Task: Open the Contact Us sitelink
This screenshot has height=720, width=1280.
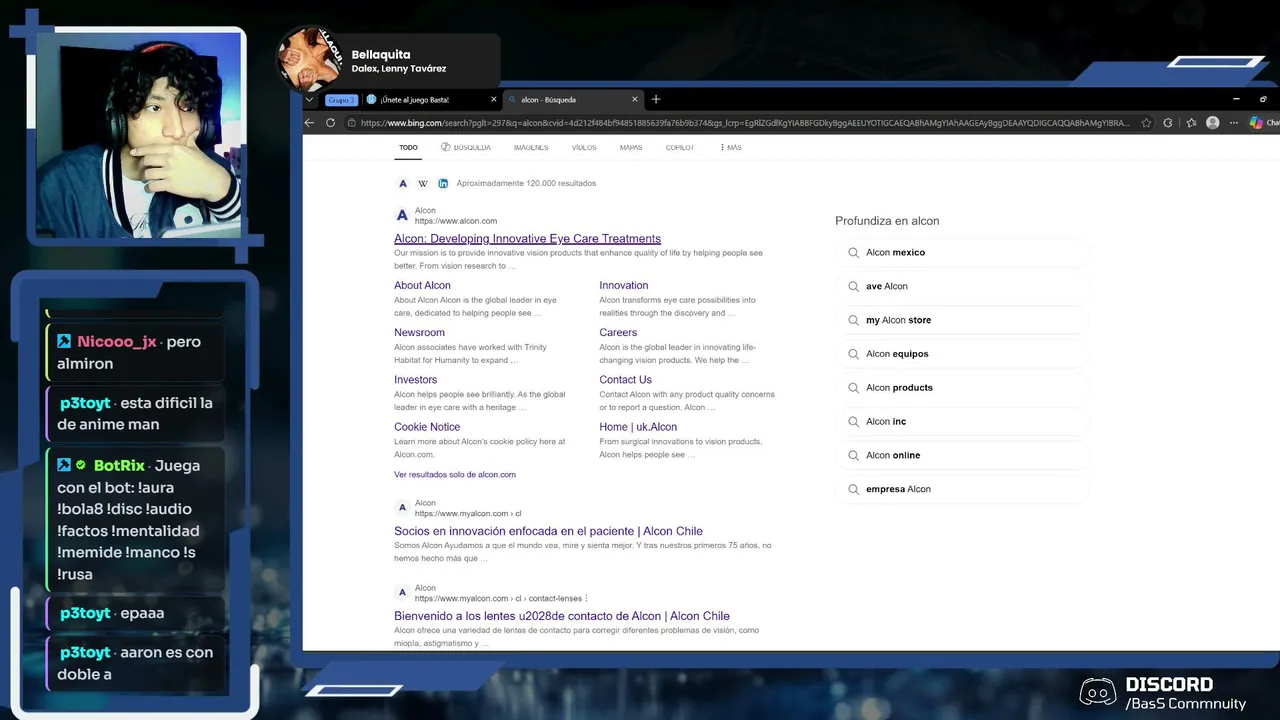Action: point(625,379)
